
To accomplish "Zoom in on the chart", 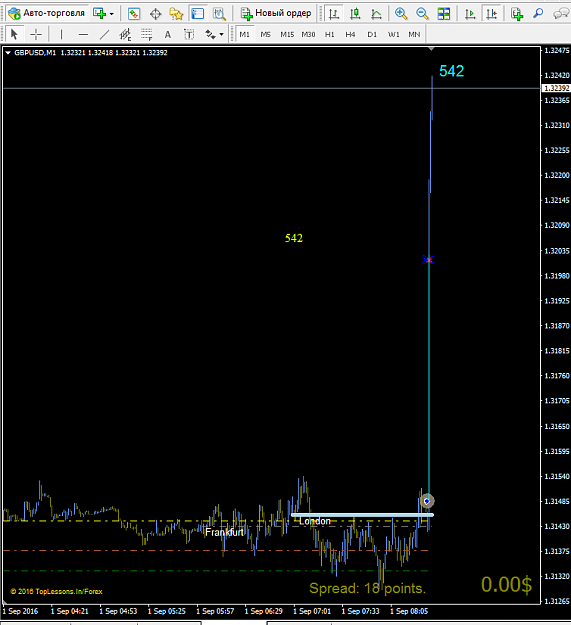I will click(401, 14).
